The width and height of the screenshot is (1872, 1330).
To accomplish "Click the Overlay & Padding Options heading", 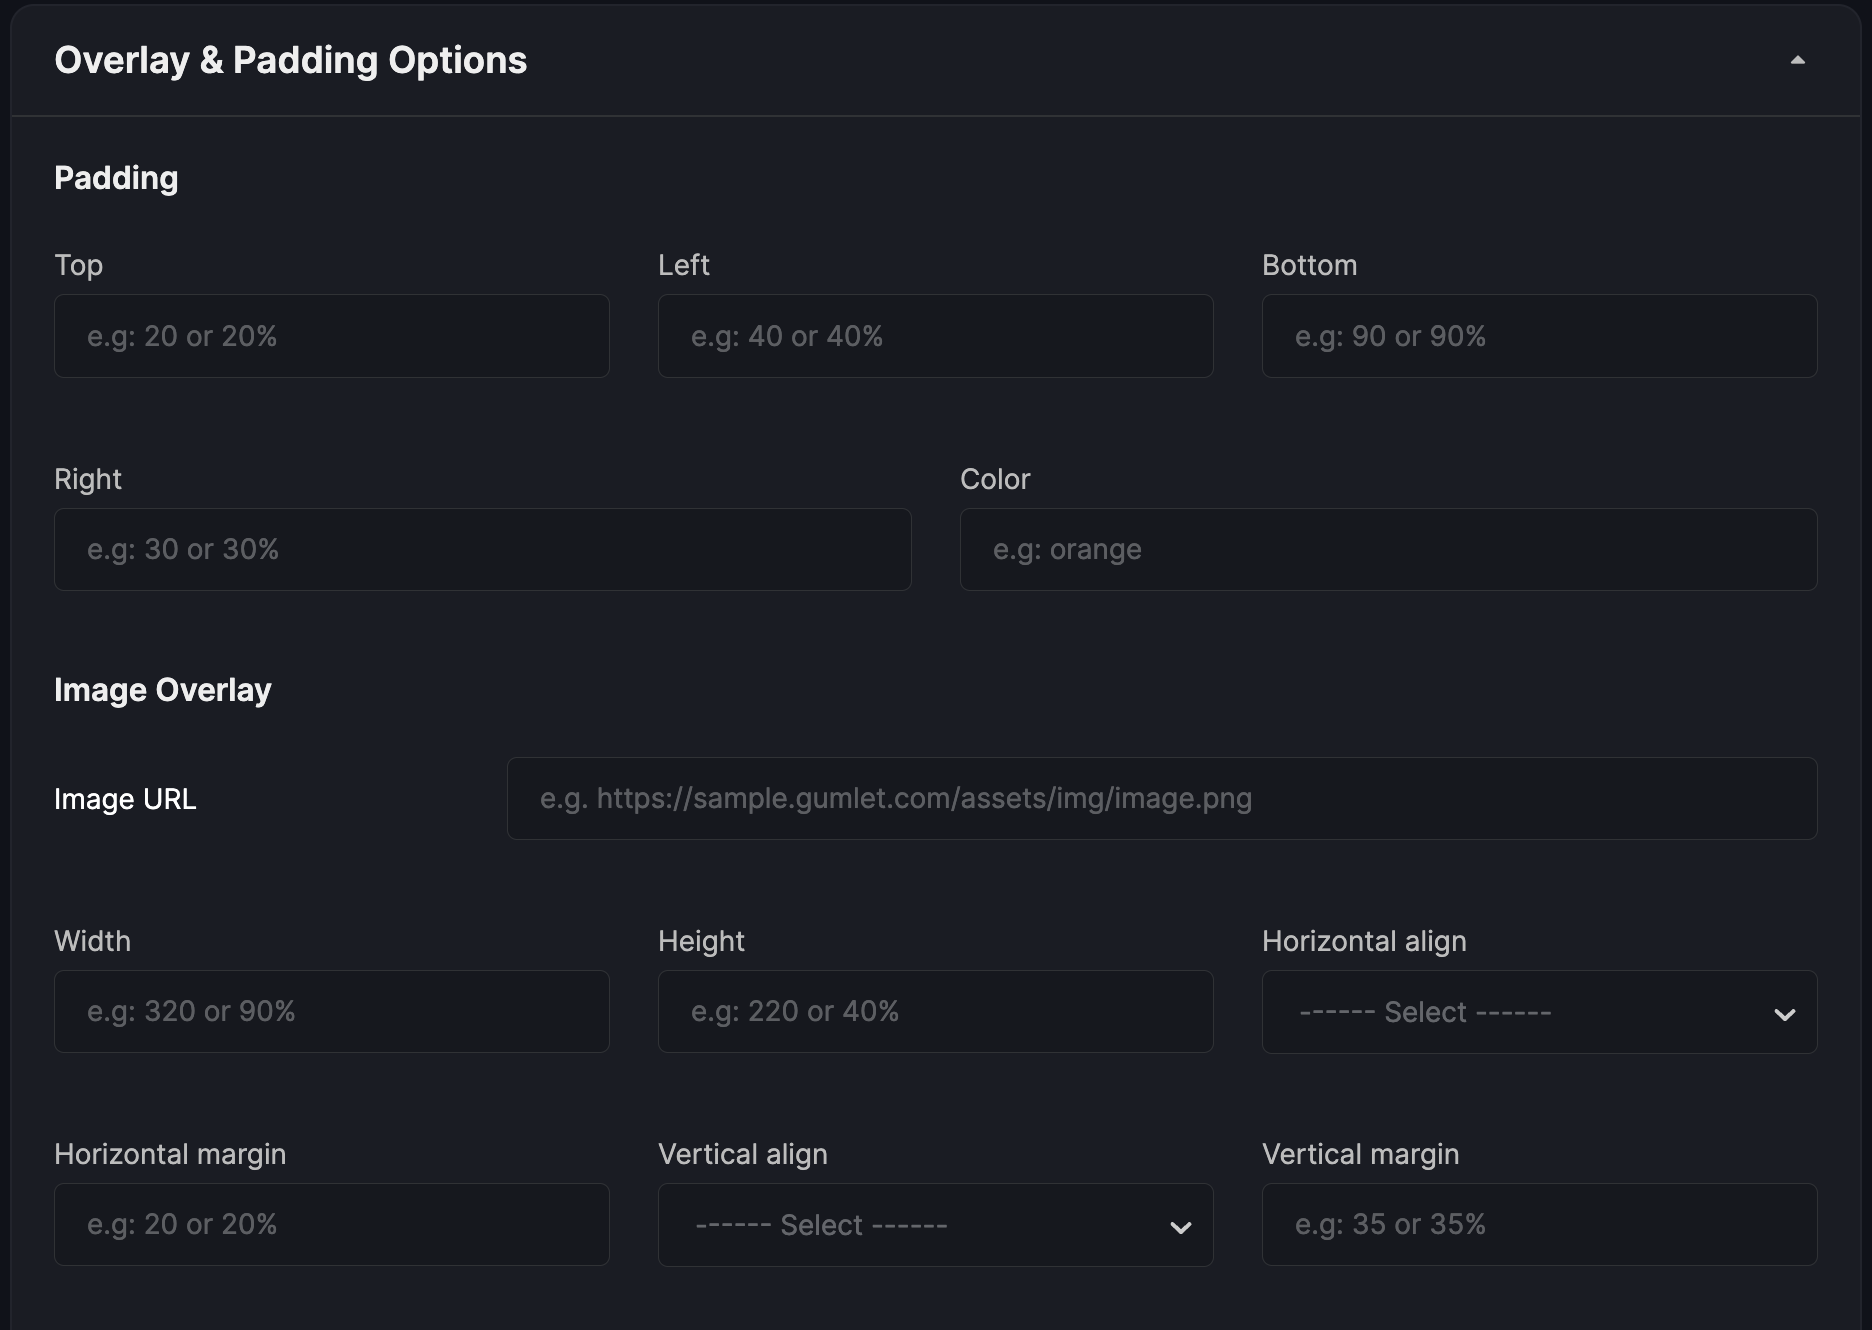I will [x=291, y=61].
